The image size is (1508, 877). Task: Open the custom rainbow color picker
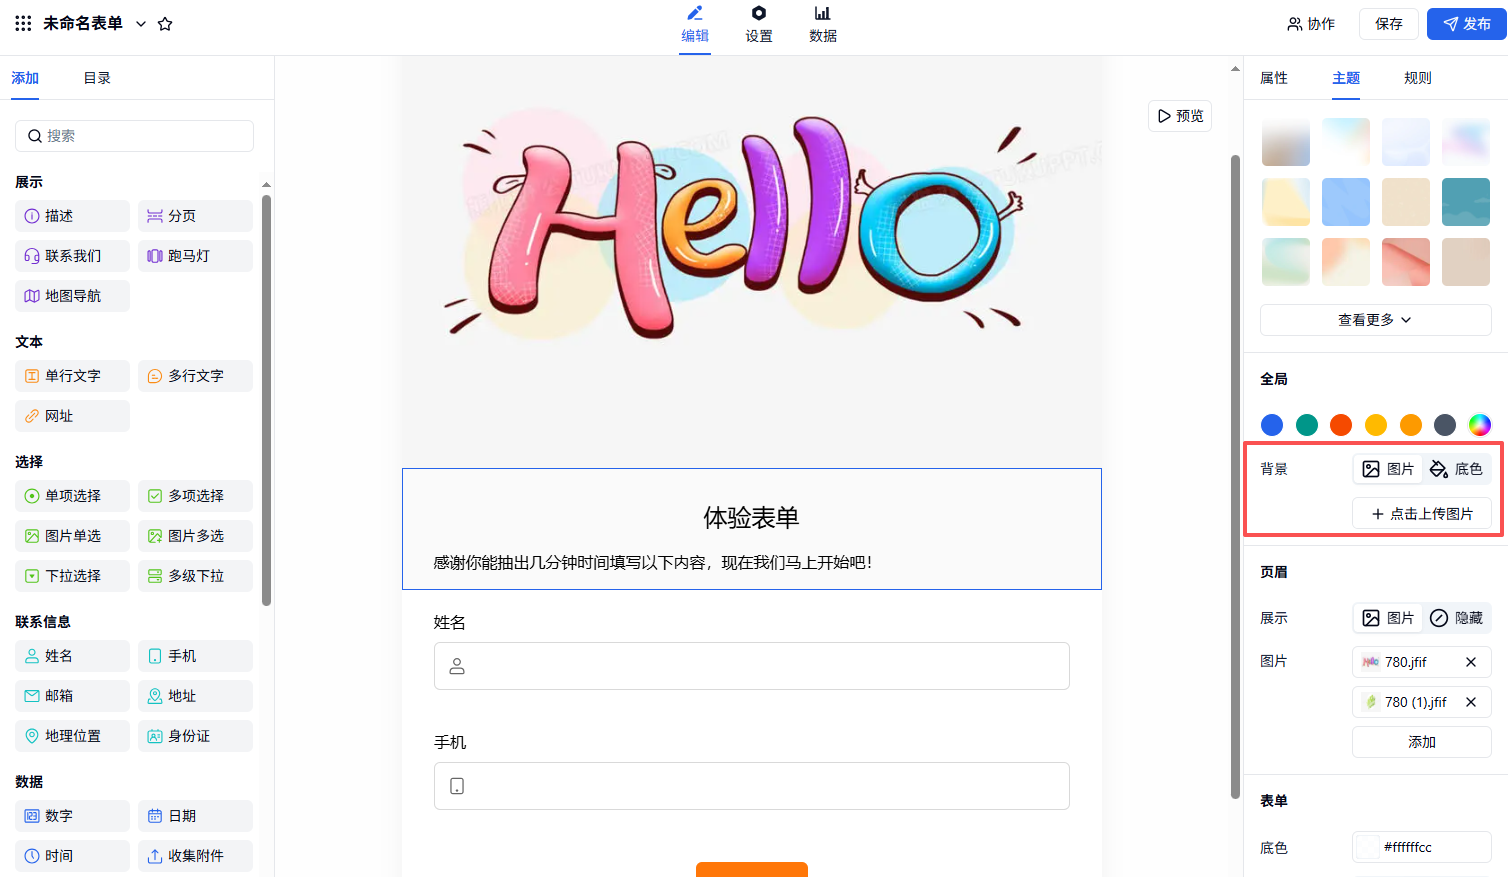click(x=1479, y=425)
